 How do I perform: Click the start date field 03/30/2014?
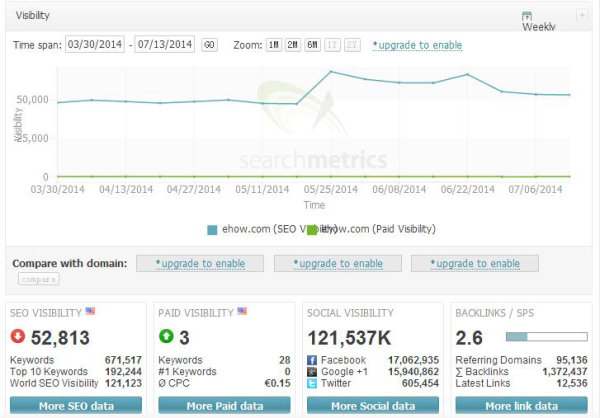[96, 45]
